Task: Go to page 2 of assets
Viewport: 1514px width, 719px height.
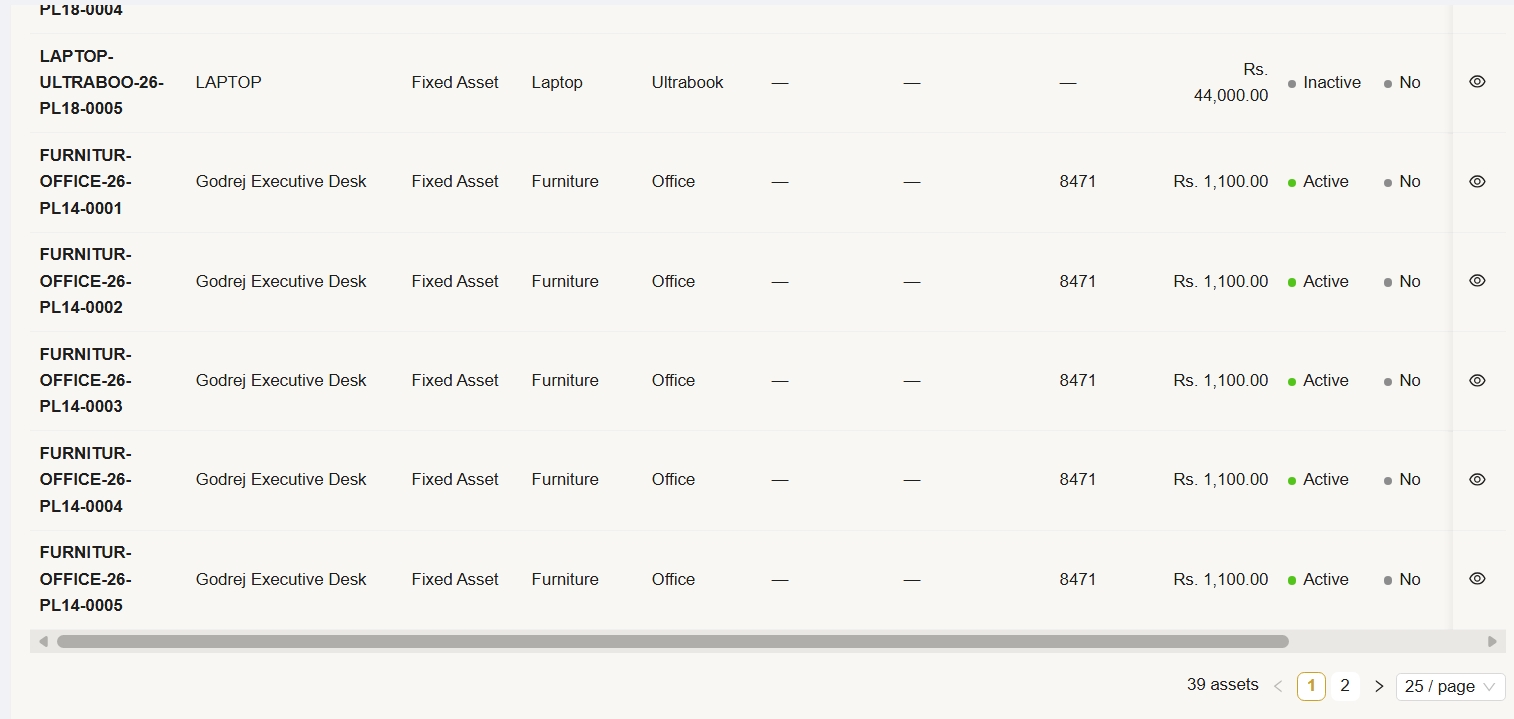Action: pyautogui.click(x=1345, y=686)
